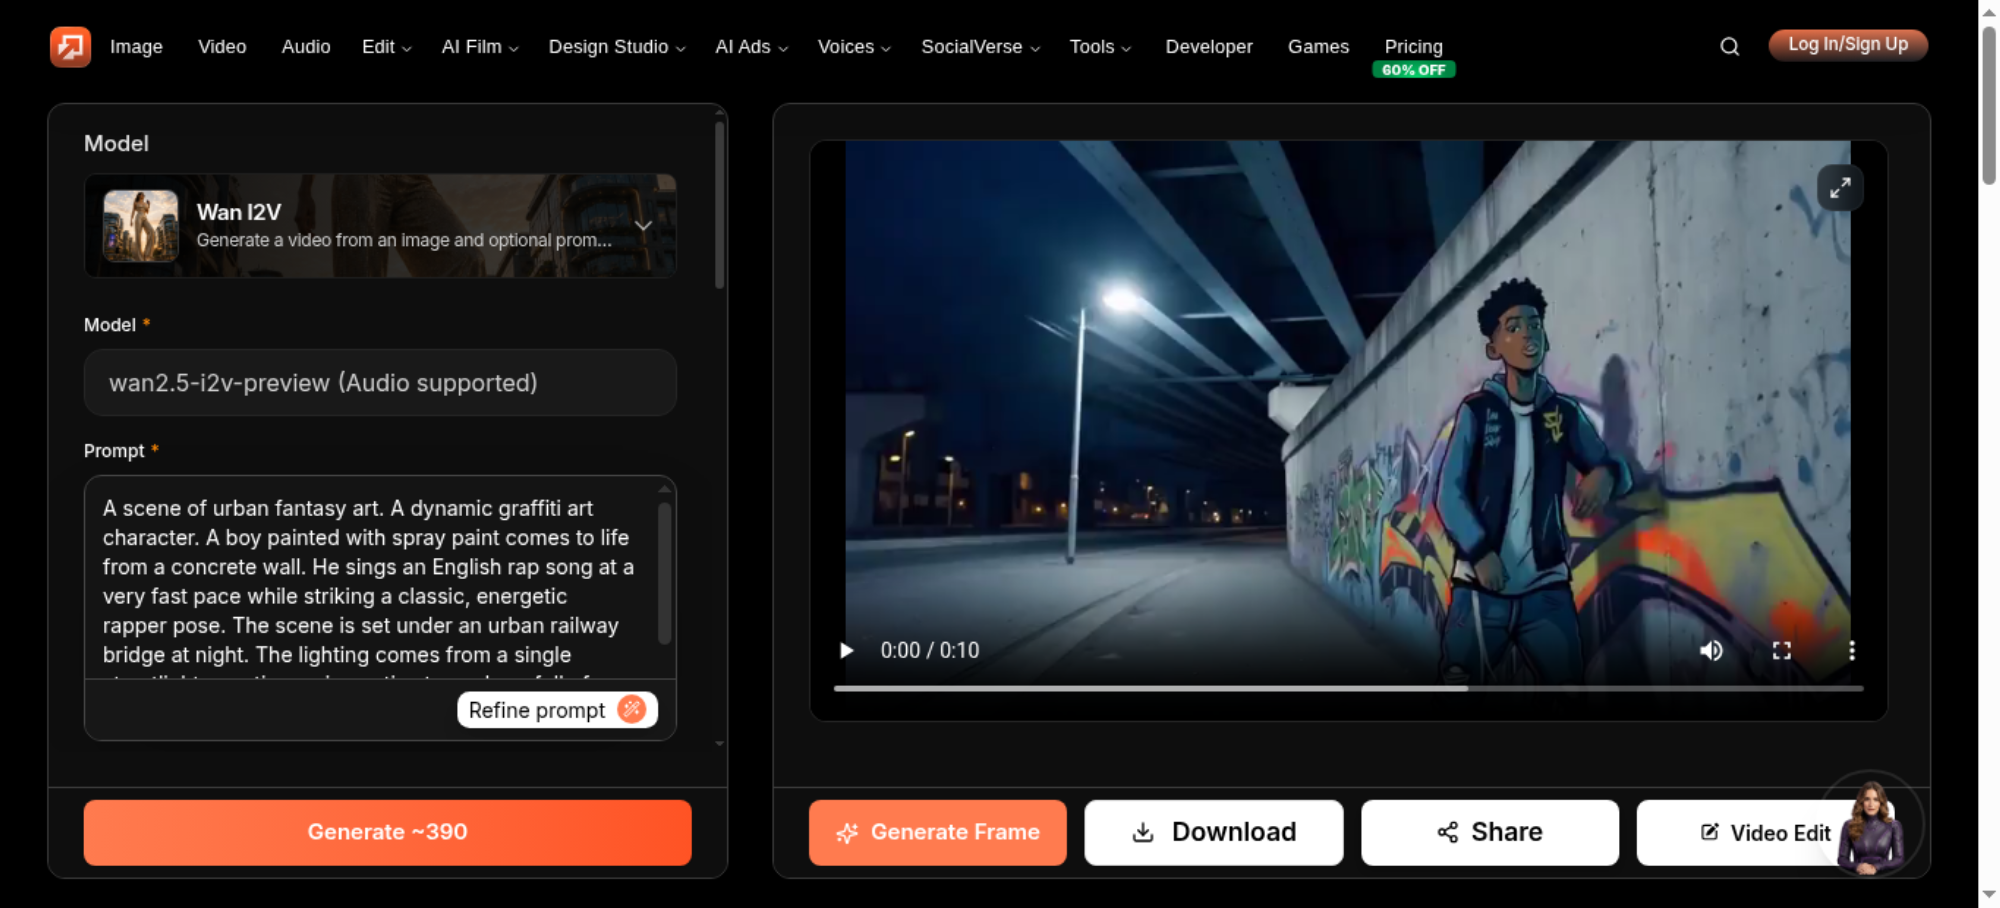The width and height of the screenshot is (2000, 908).
Task: Click the Log In/Sign Up button
Action: pos(1848,45)
